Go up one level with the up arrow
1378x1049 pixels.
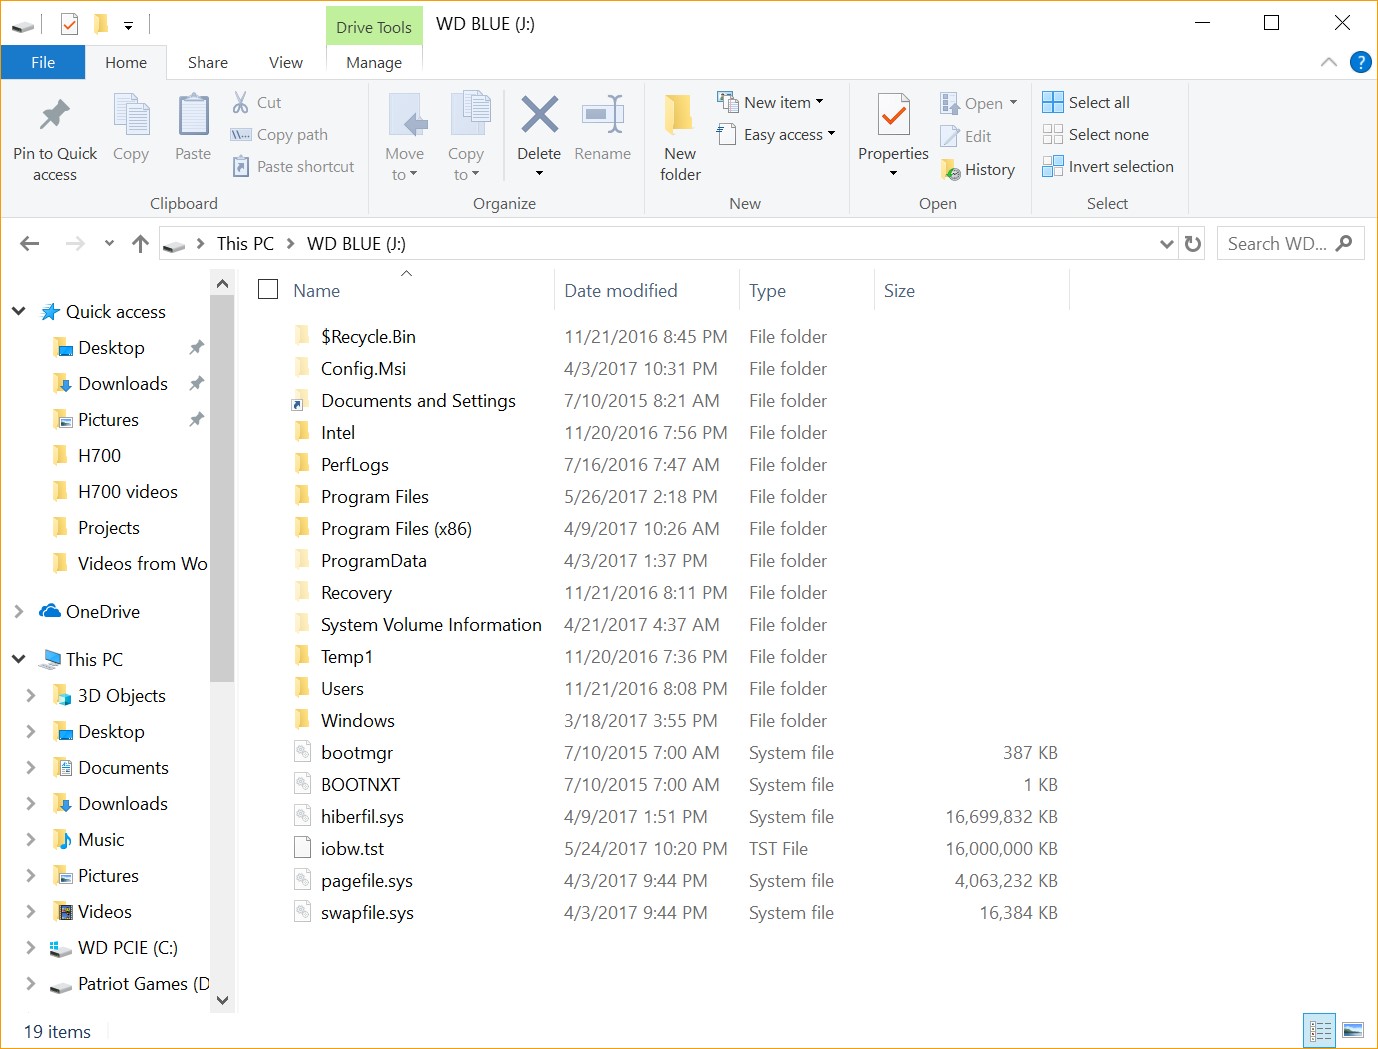pyautogui.click(x=140, y=244)
